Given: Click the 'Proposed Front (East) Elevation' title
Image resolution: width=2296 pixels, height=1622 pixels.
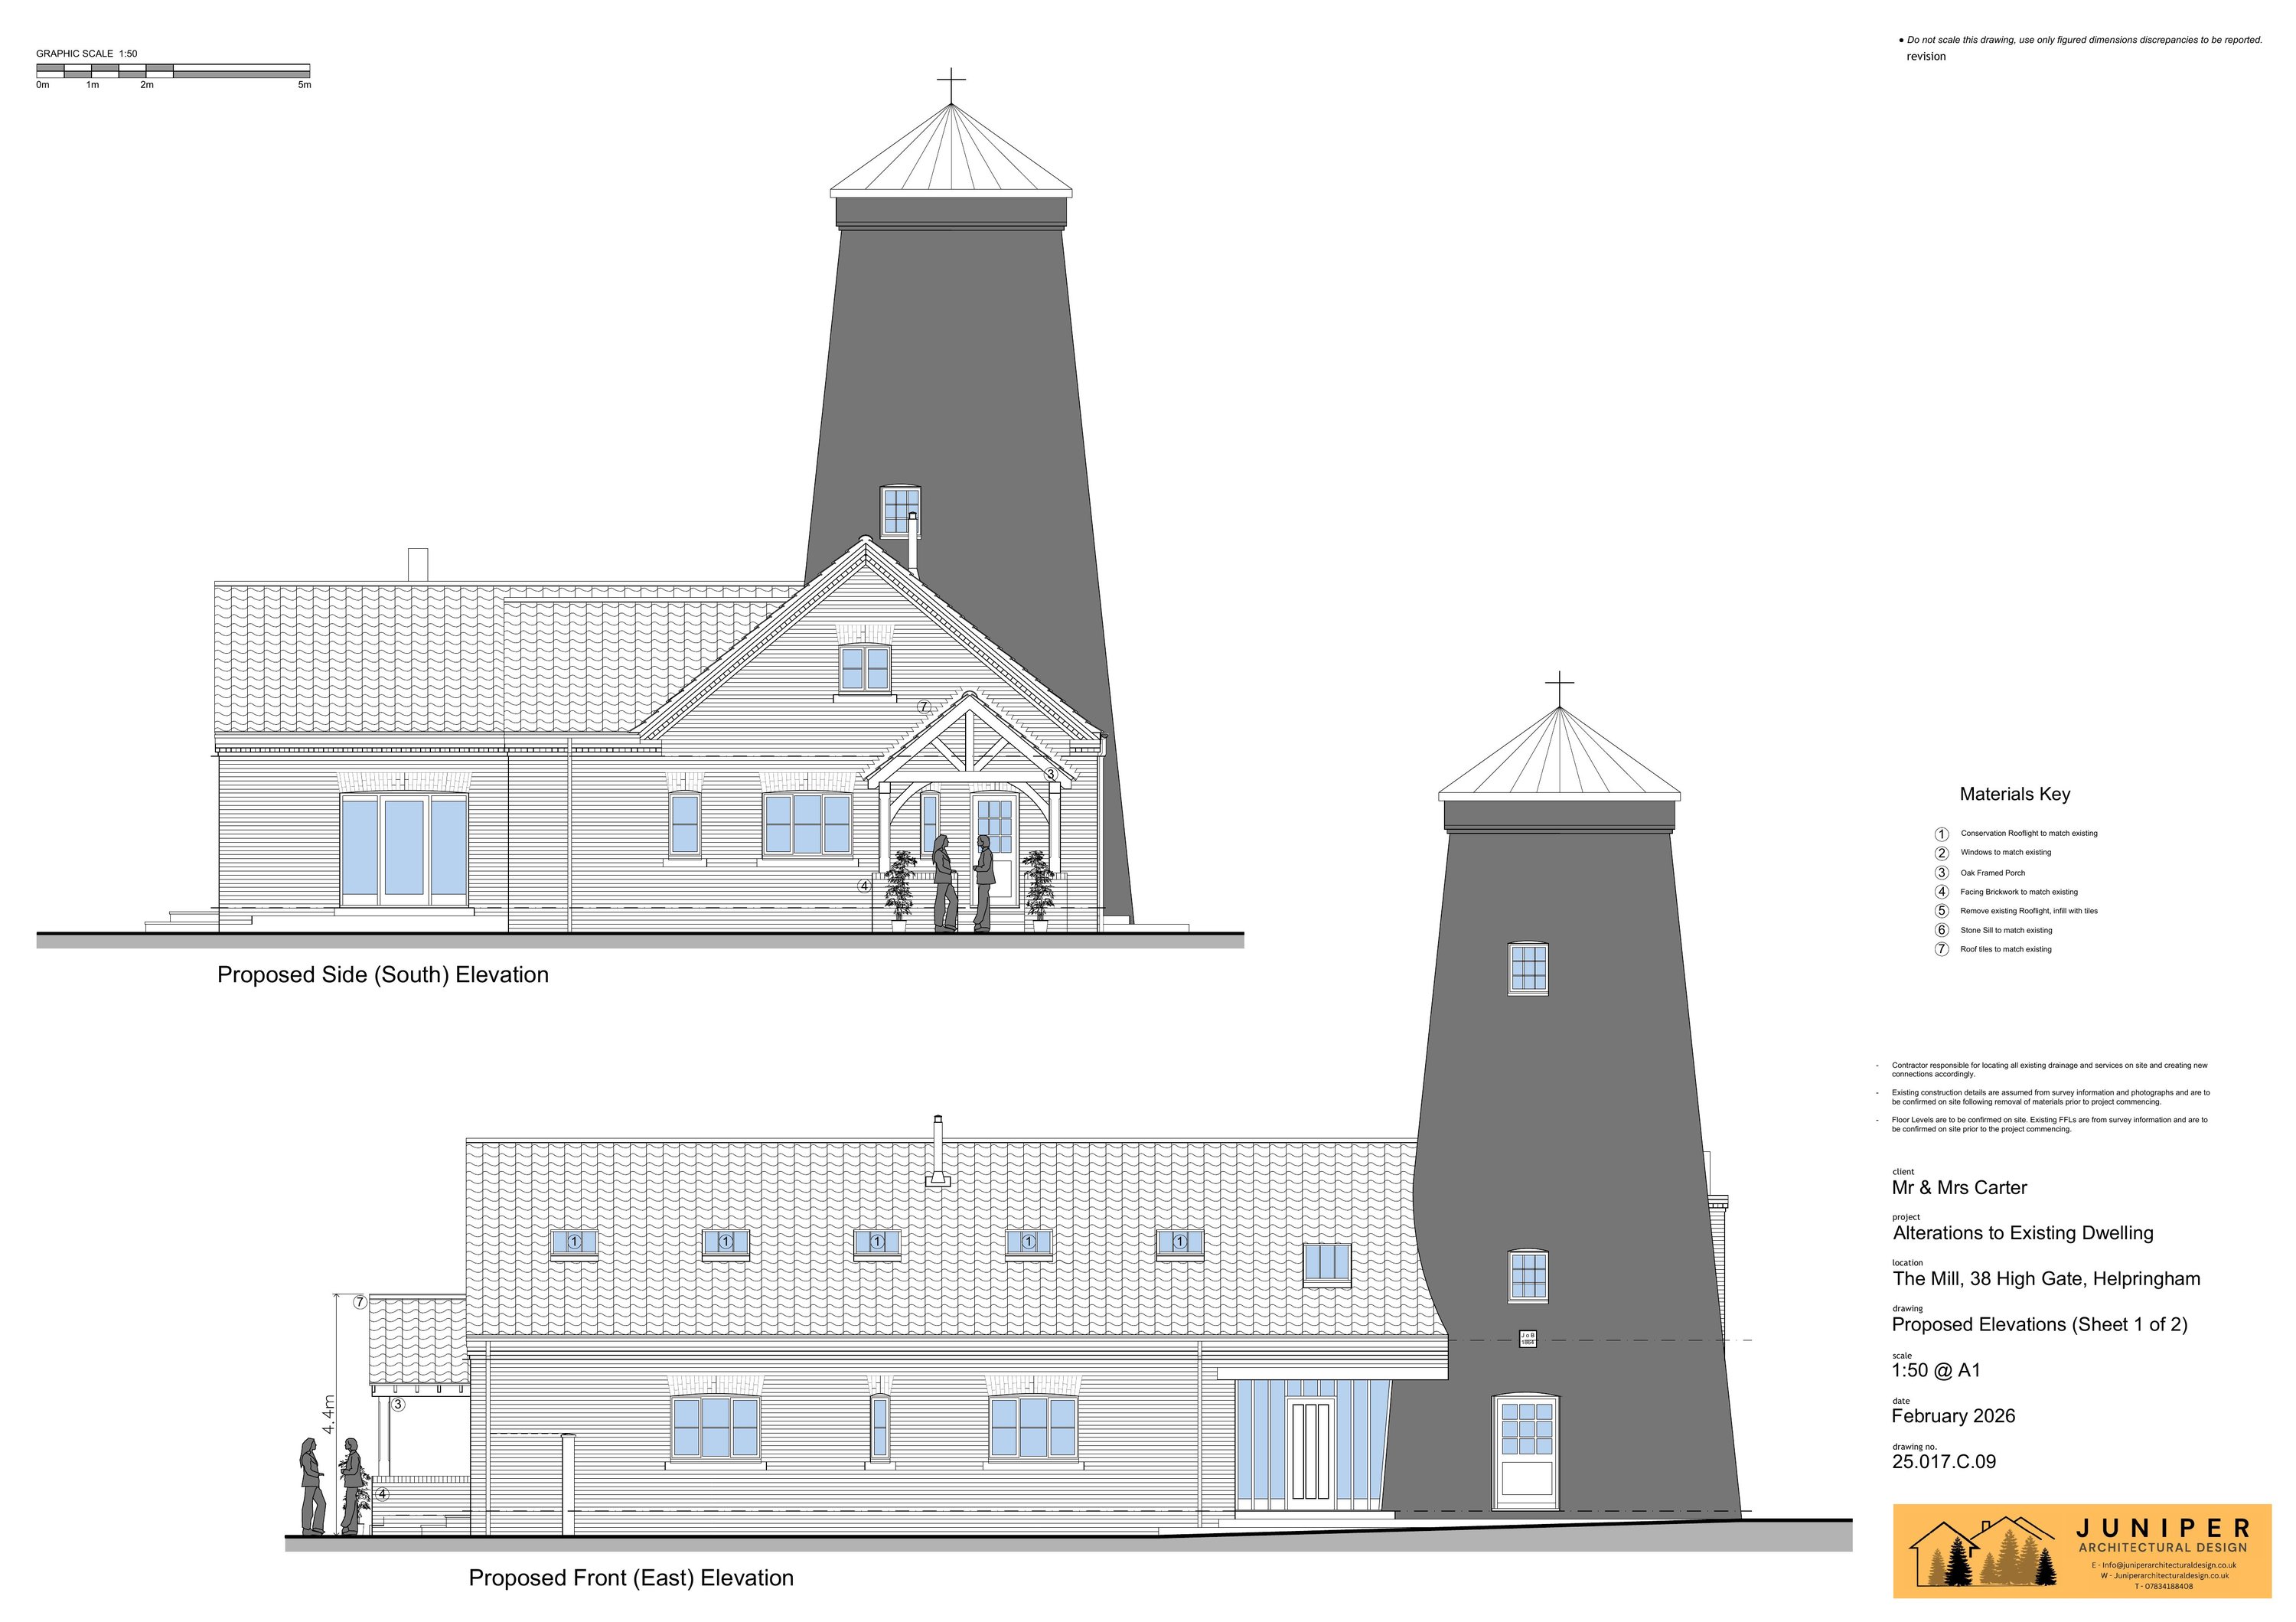Looking at the screenshot, I should pyautogui.click(x=631, y=1578).
